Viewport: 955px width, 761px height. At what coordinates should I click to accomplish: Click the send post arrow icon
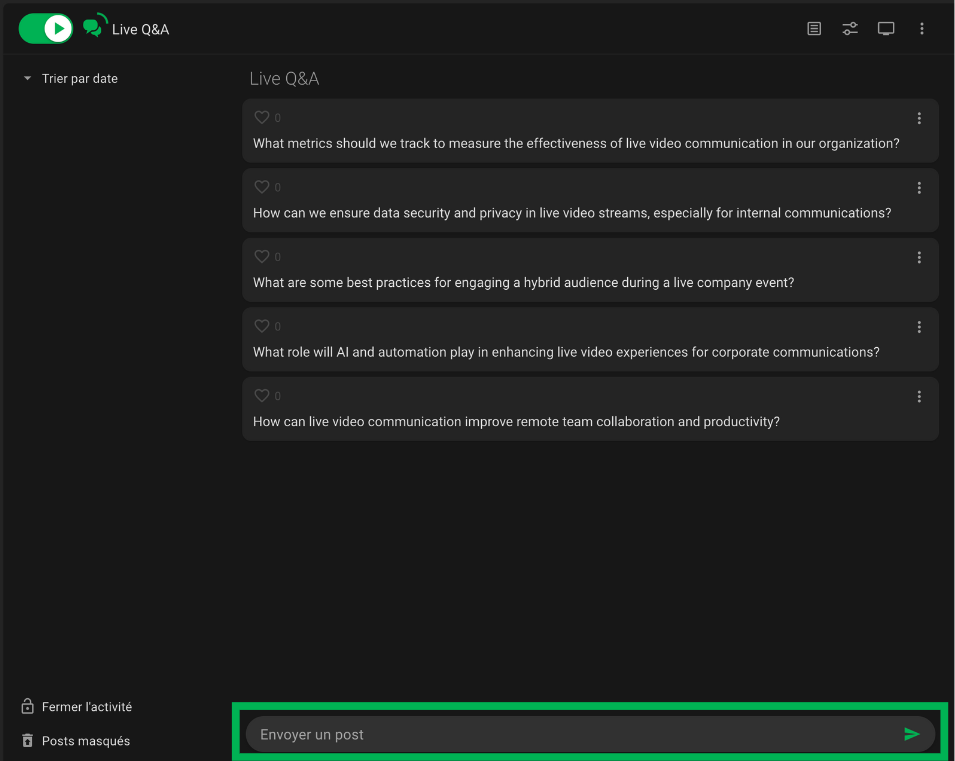point(911,734)
